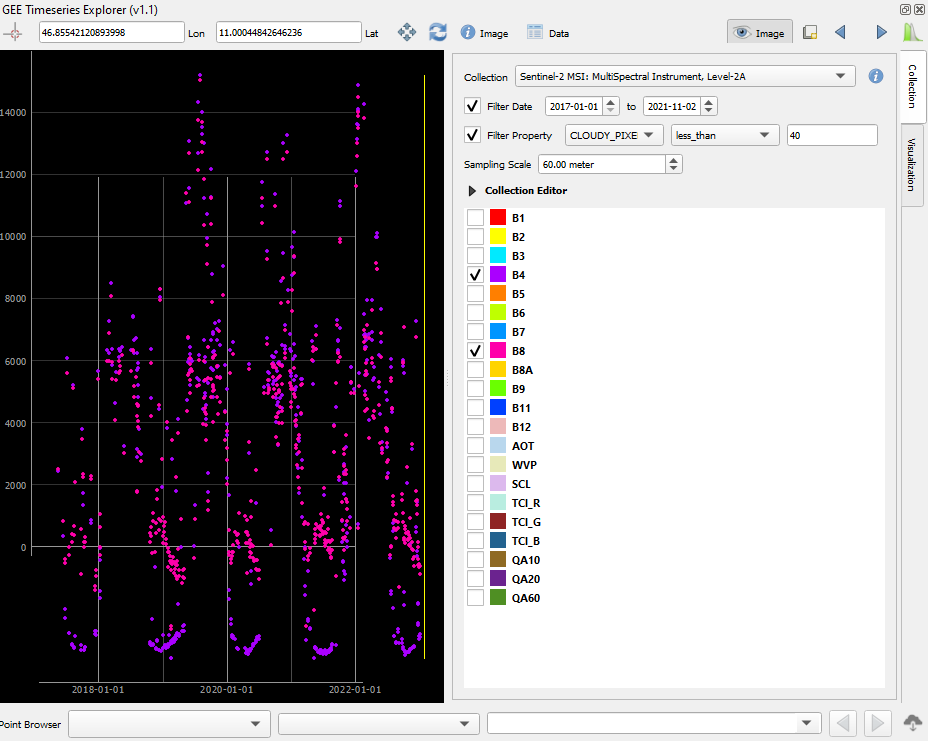Click the red B1 color swatch
This screenshot has height=741, width=928.
(x=498, y=218)
